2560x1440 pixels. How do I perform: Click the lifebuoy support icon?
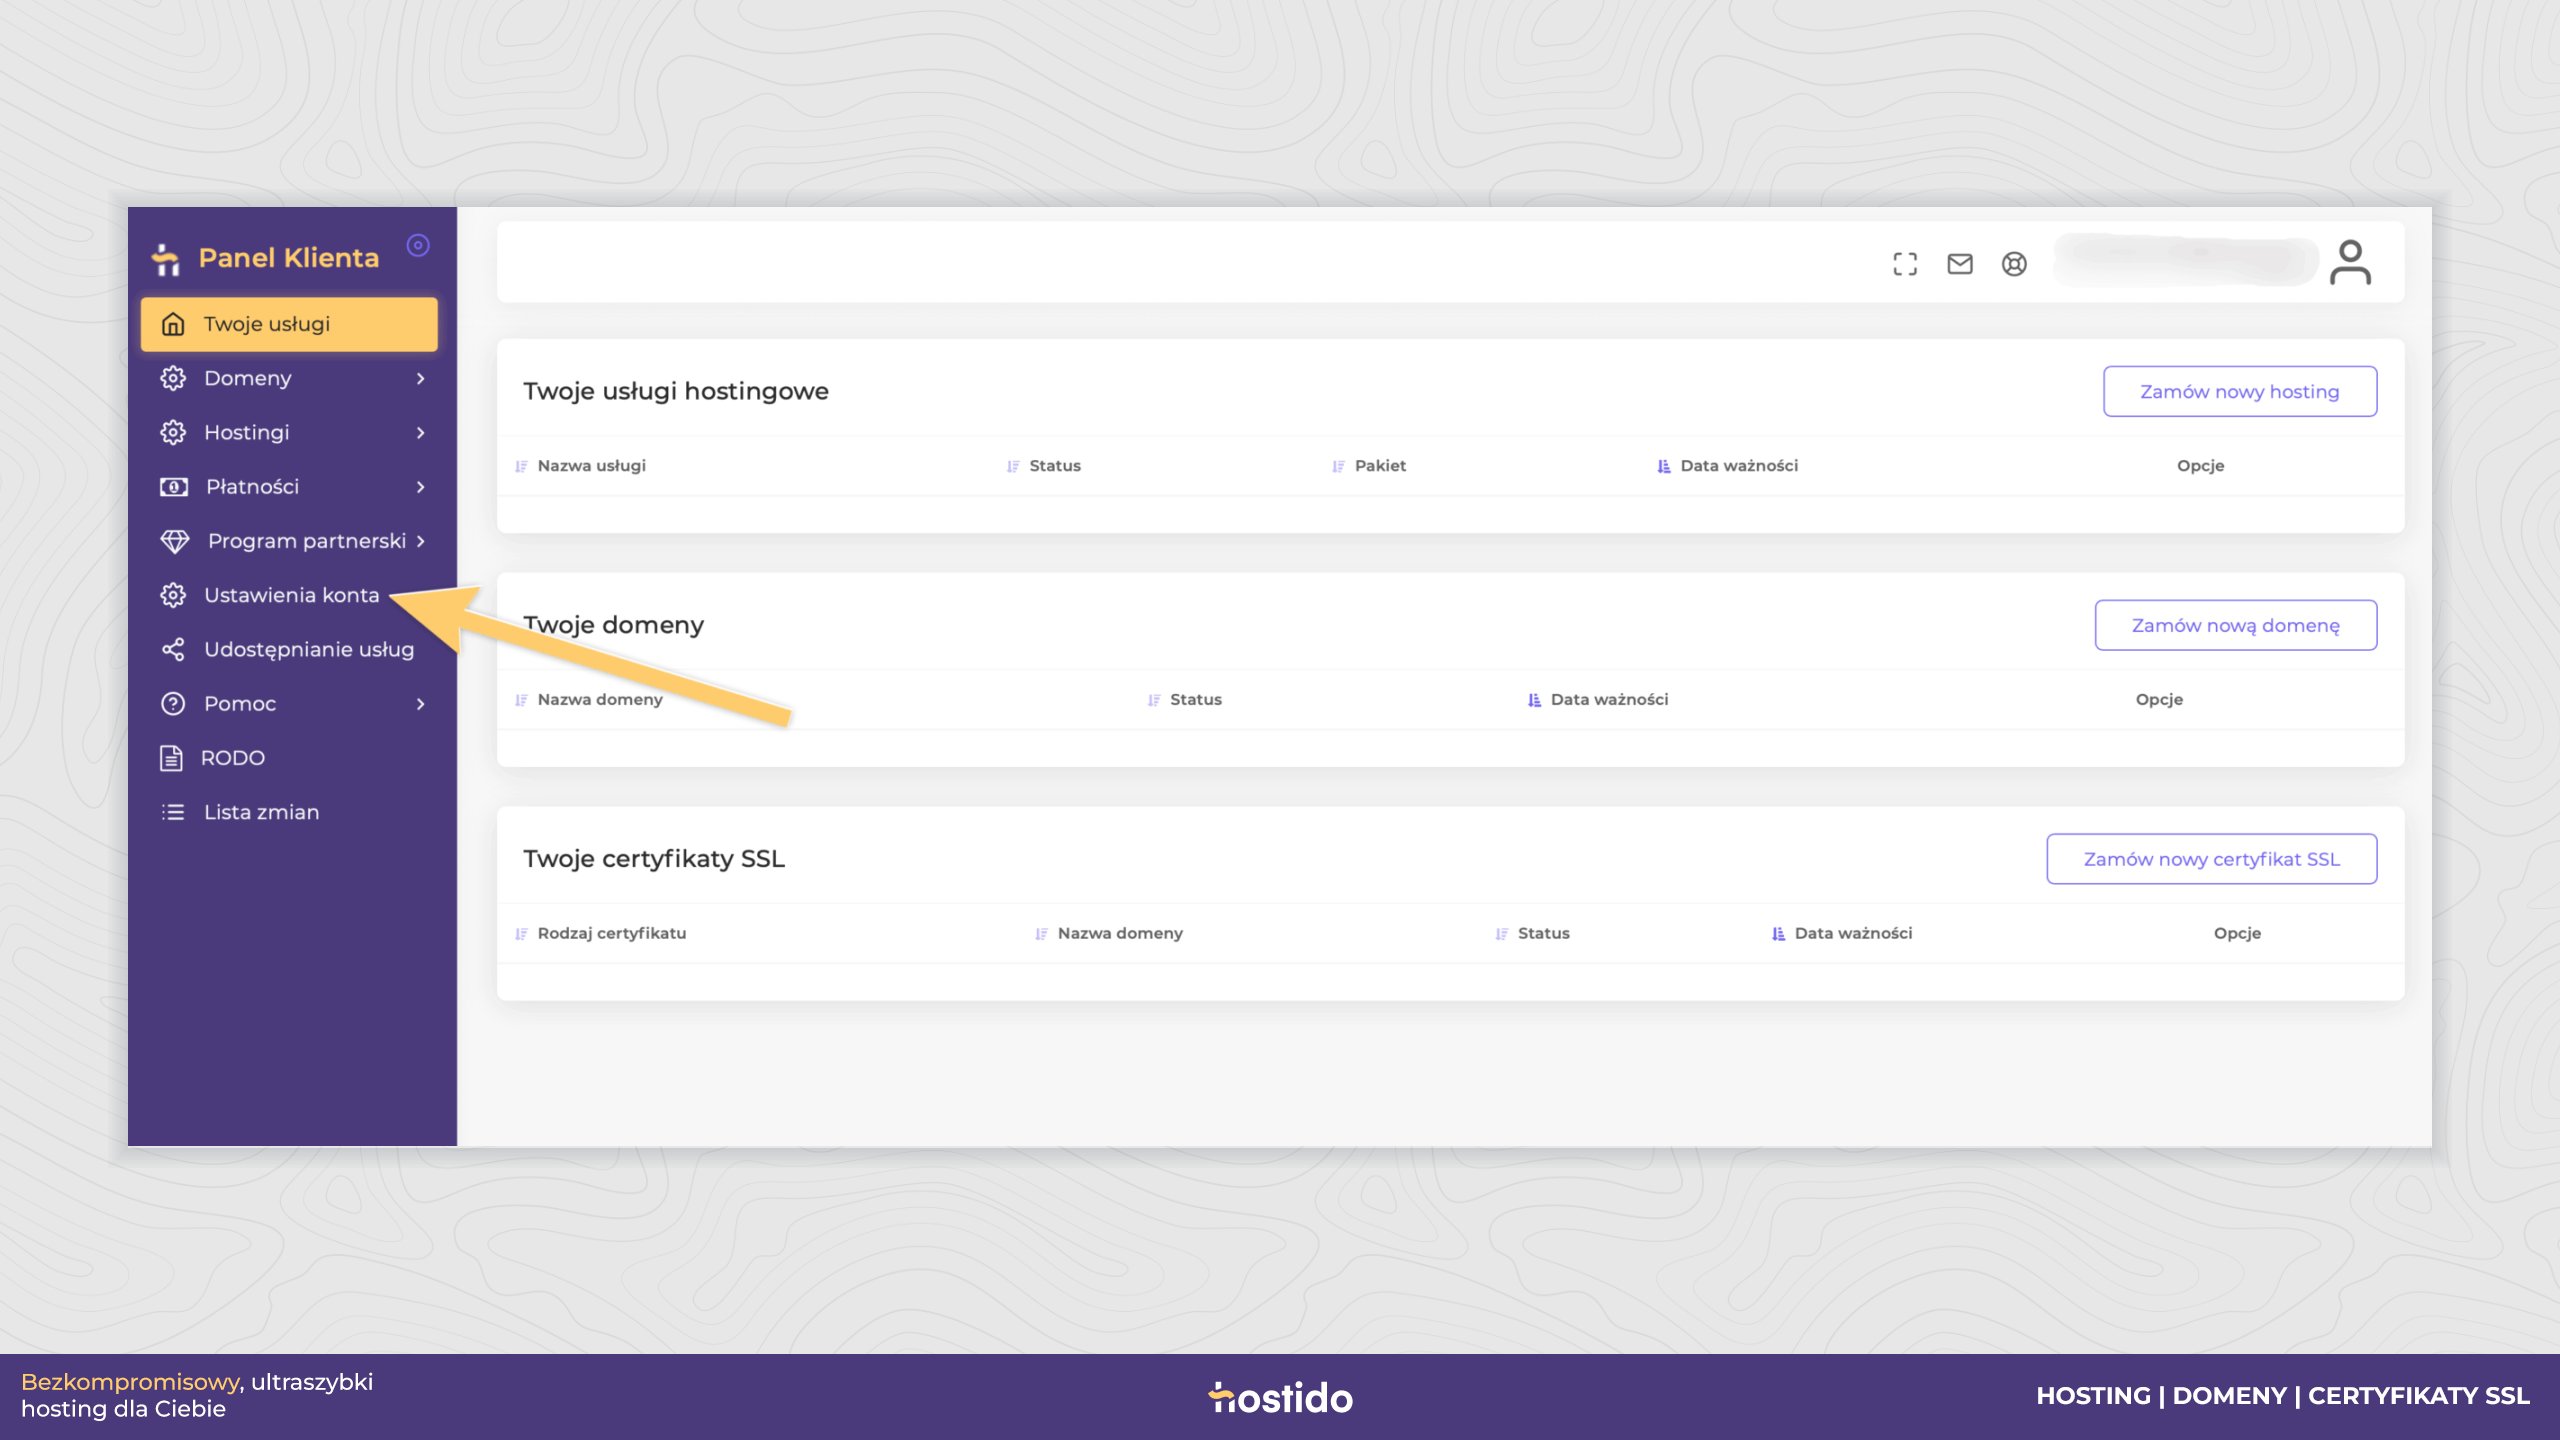tap(2014, 264)
